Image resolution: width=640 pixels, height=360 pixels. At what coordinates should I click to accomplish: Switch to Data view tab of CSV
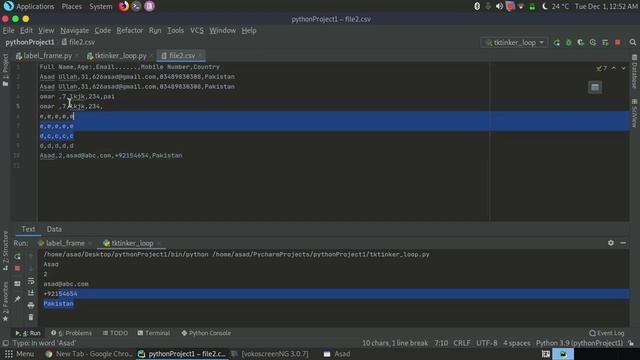(x=54, y=229)
